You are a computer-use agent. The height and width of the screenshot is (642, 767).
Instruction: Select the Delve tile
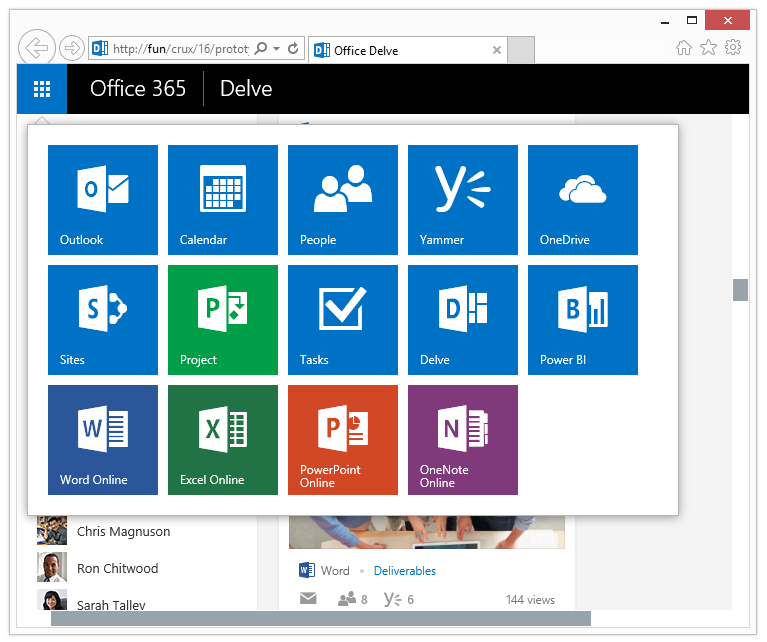point(463,320)
